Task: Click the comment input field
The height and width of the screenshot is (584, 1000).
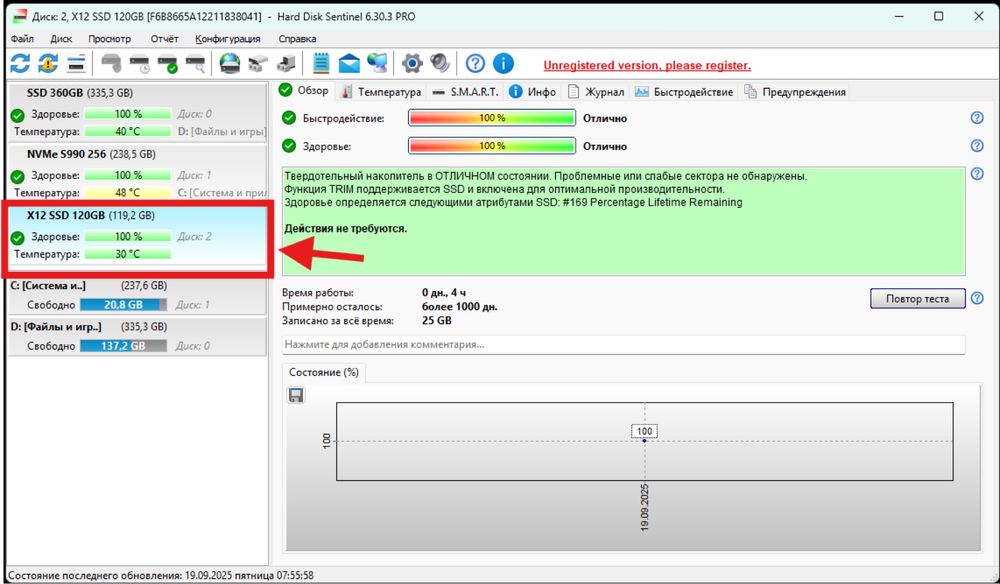Action: 623,344
